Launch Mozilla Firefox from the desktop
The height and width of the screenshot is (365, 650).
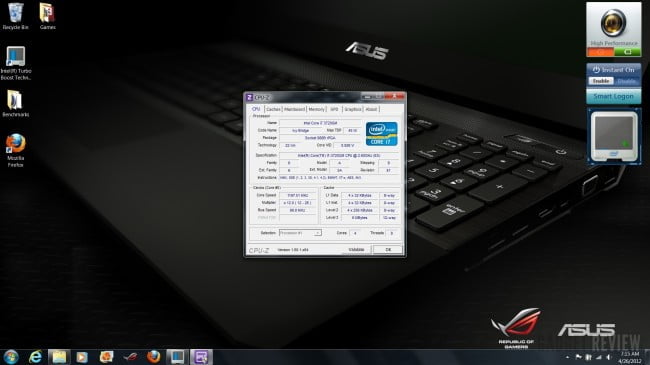[15, 150]
